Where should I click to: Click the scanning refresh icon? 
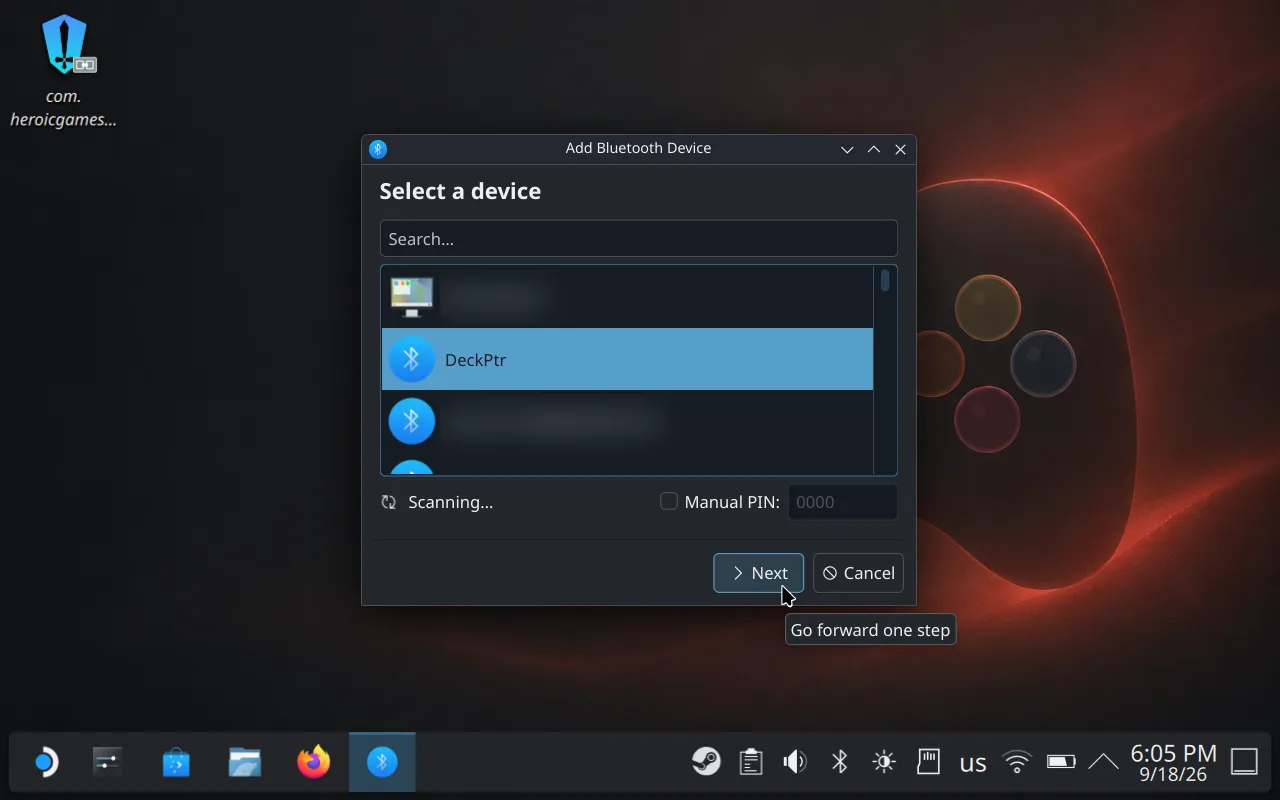coord(389,502)
